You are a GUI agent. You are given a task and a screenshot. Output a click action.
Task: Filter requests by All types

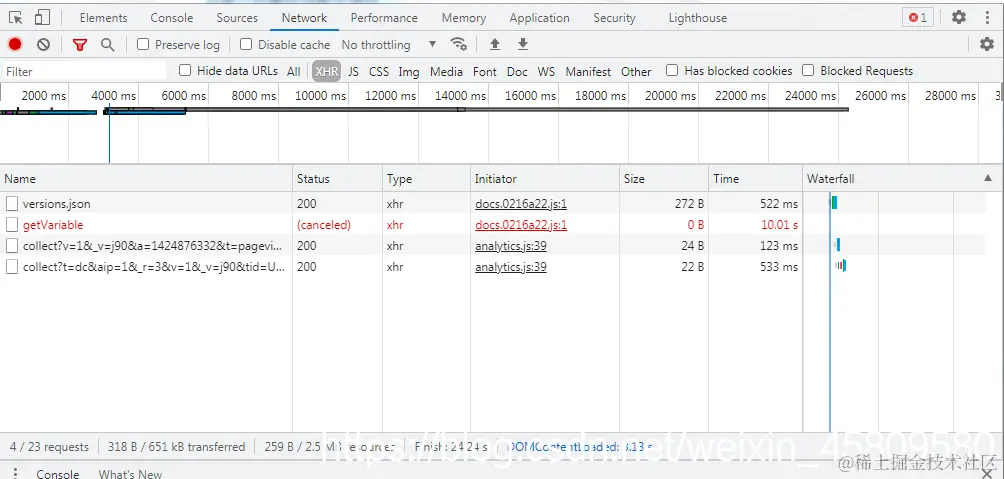(293, 72)
